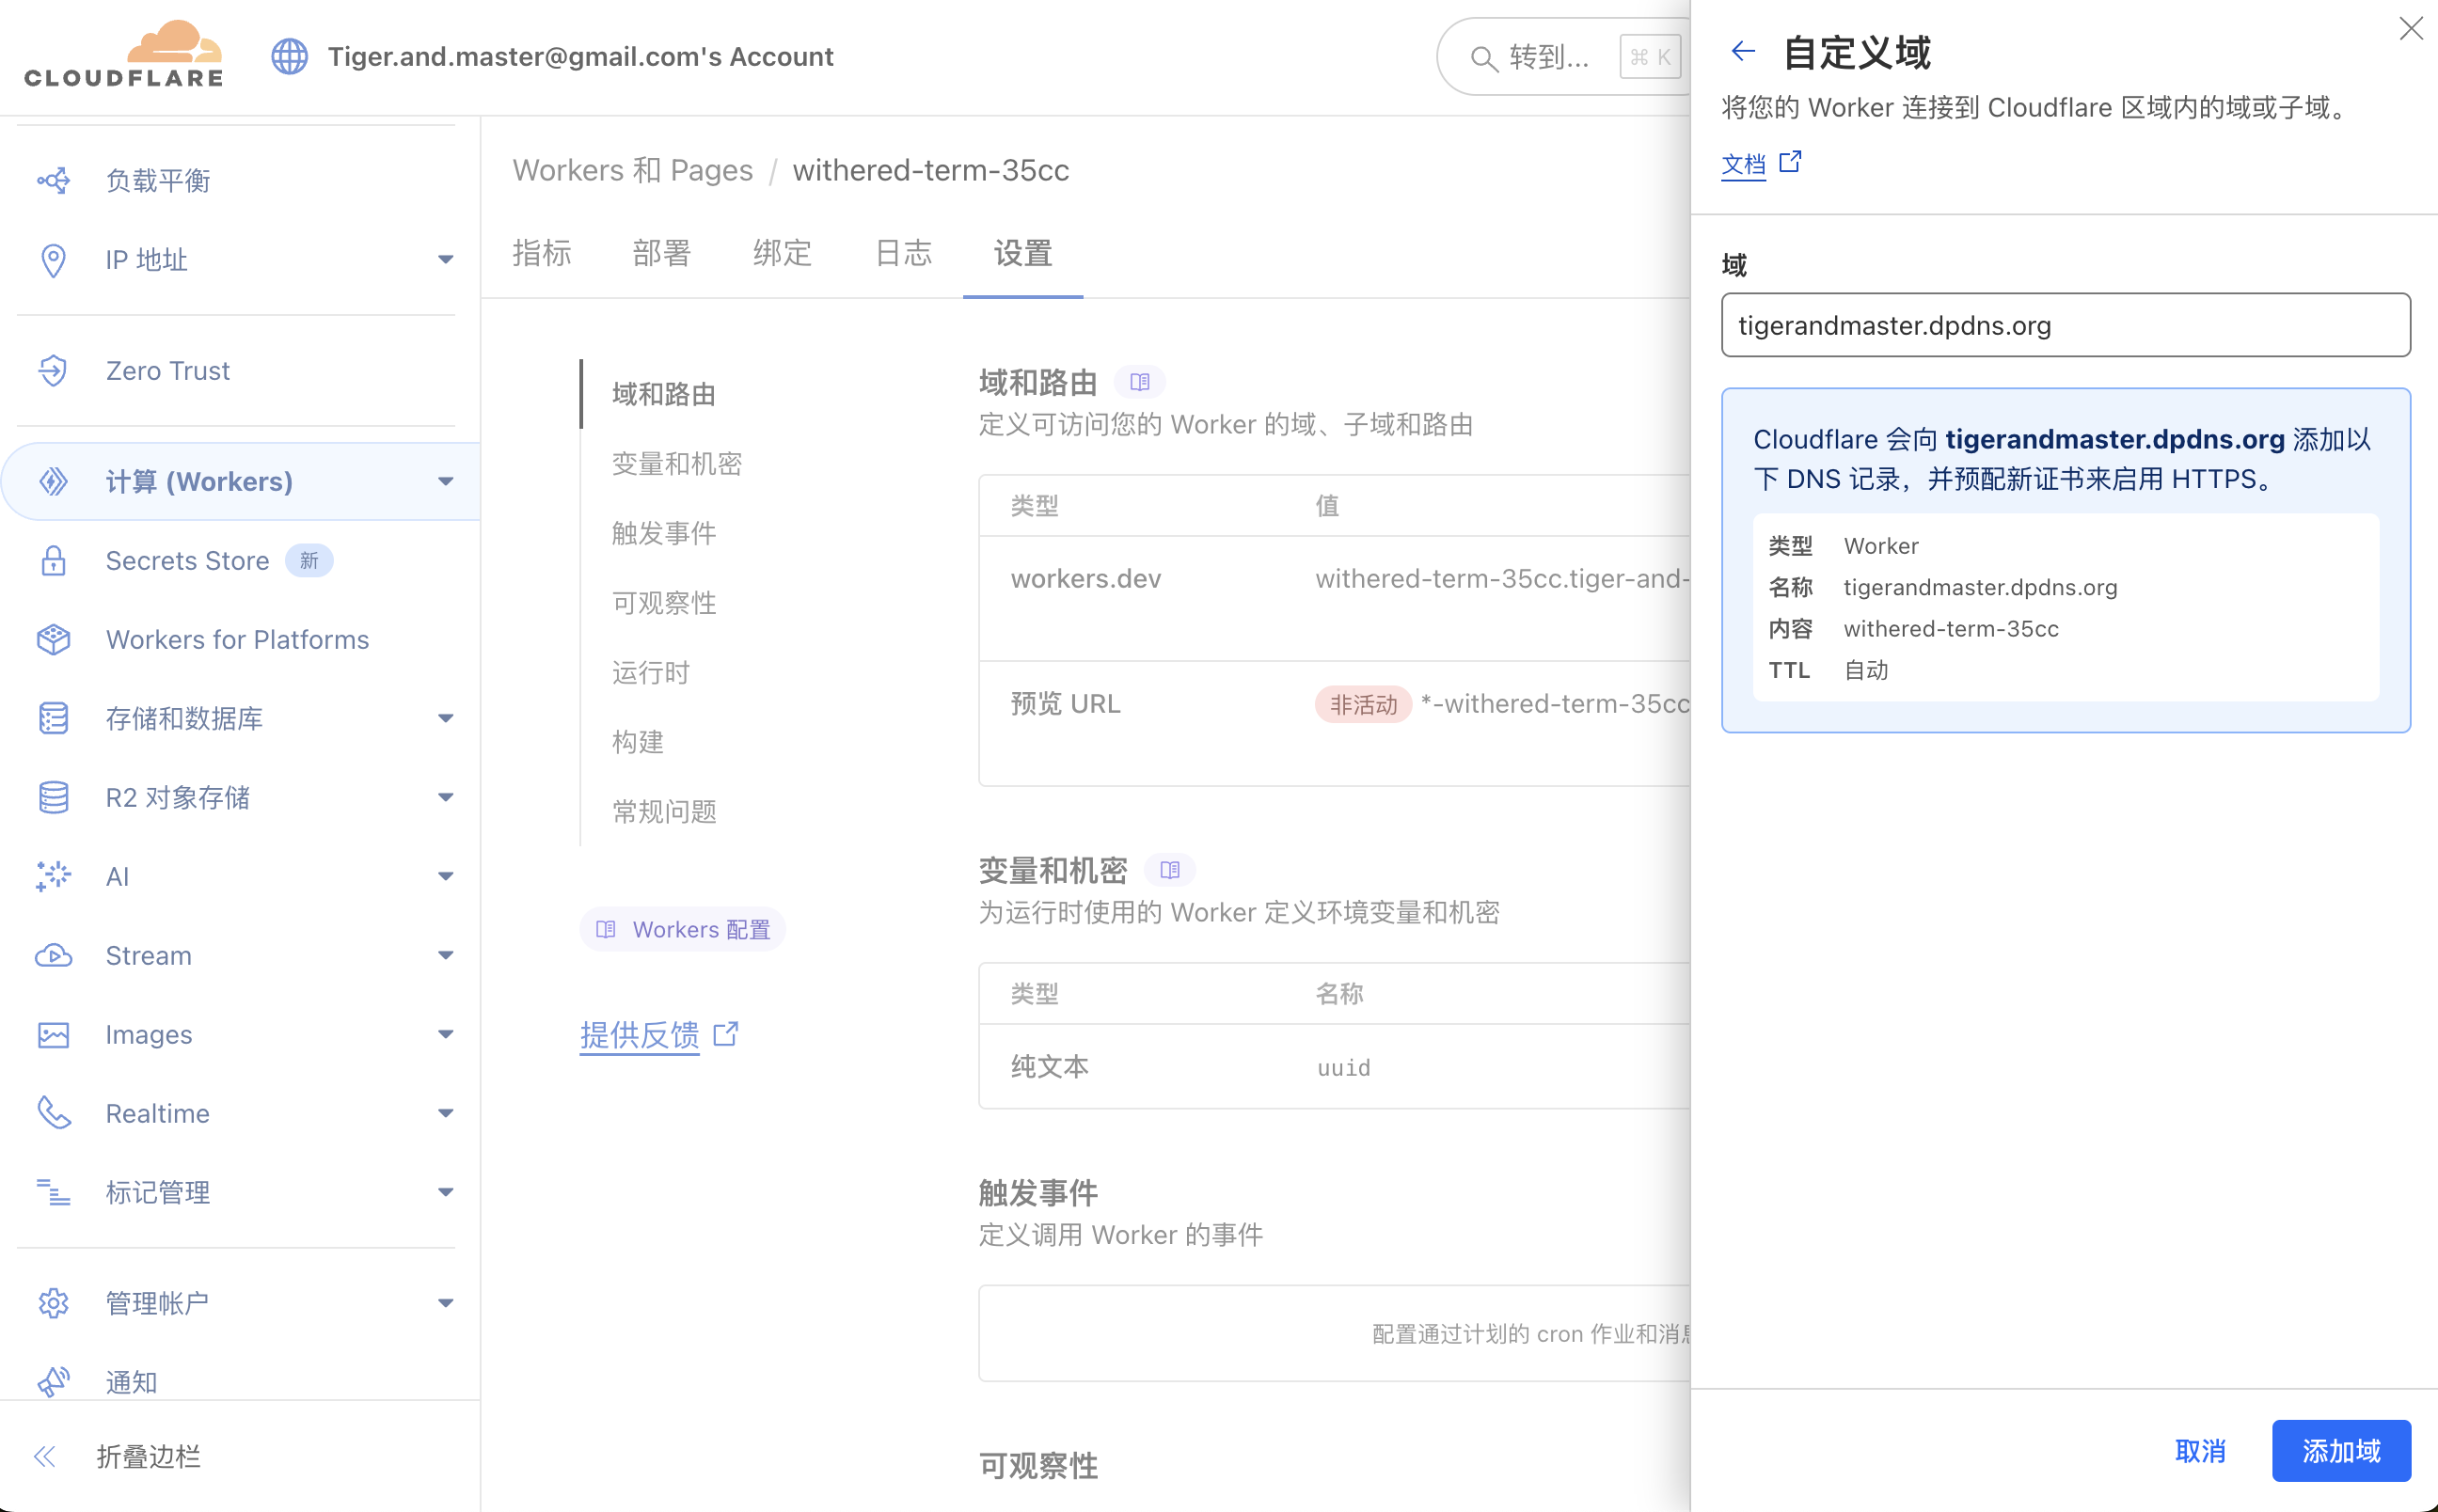
Task: Click the Zero Trust shield icon
Action: 53,371
